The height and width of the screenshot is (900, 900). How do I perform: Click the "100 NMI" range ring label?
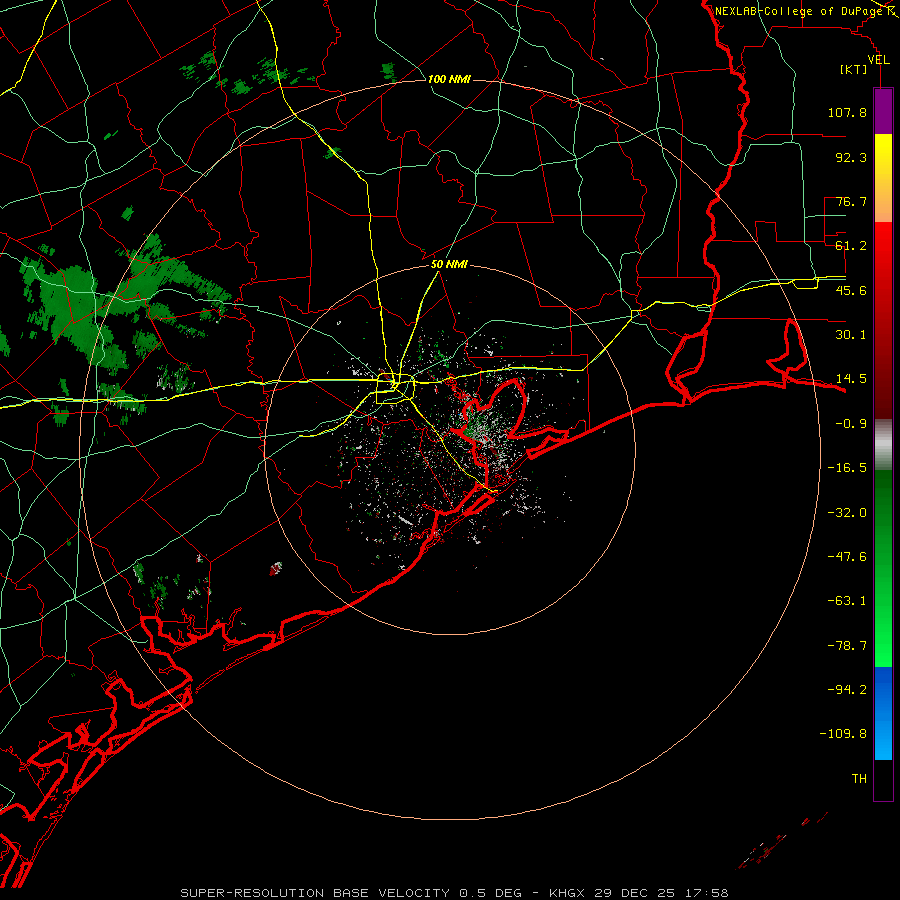click(x=449, y=79)
